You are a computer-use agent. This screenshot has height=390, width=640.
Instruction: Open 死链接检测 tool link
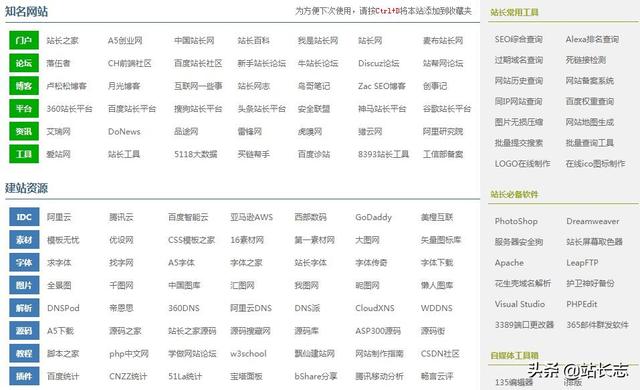[585, 60]
